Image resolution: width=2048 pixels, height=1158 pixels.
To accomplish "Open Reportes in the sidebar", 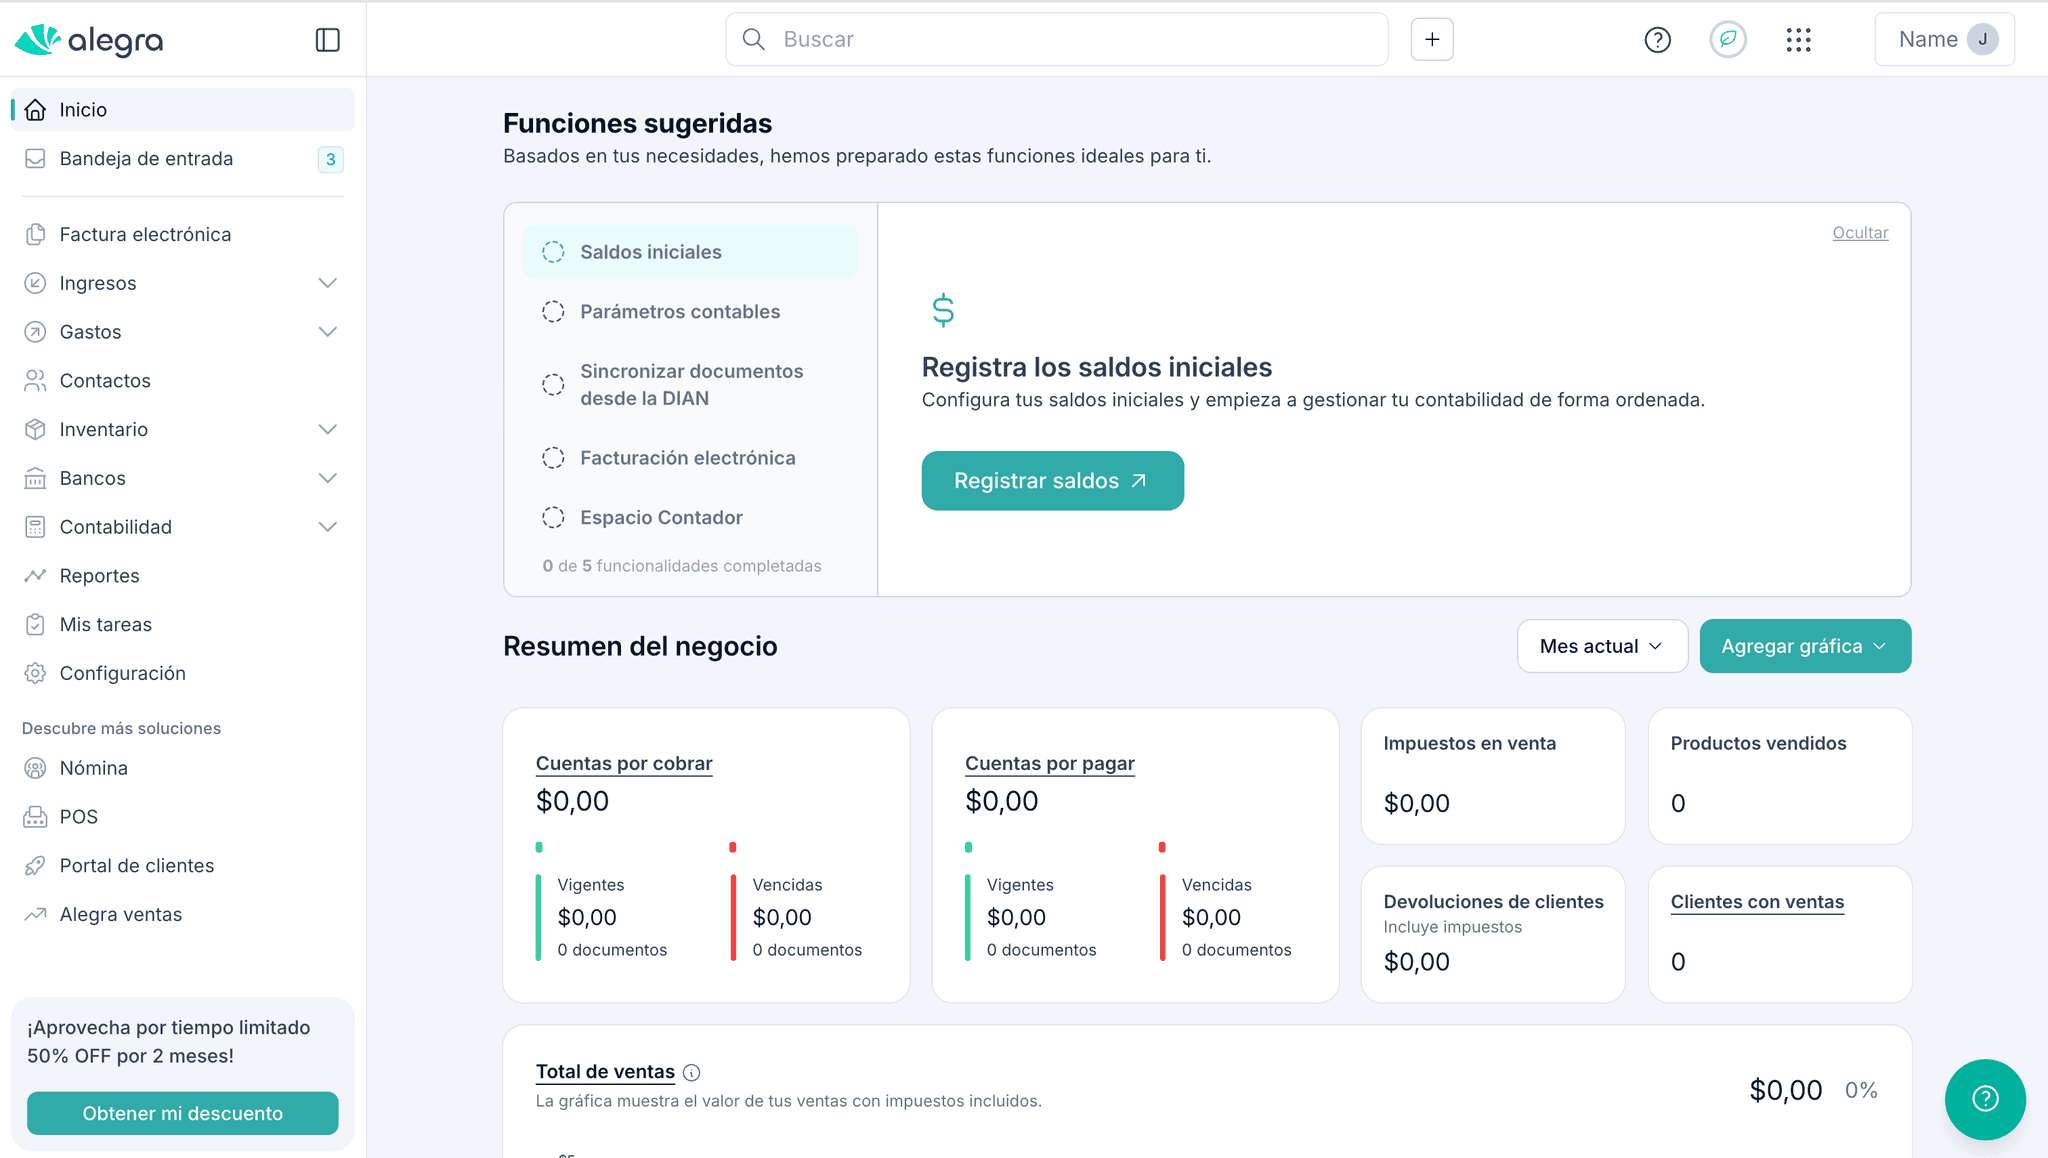I will [x=99, y=576].
